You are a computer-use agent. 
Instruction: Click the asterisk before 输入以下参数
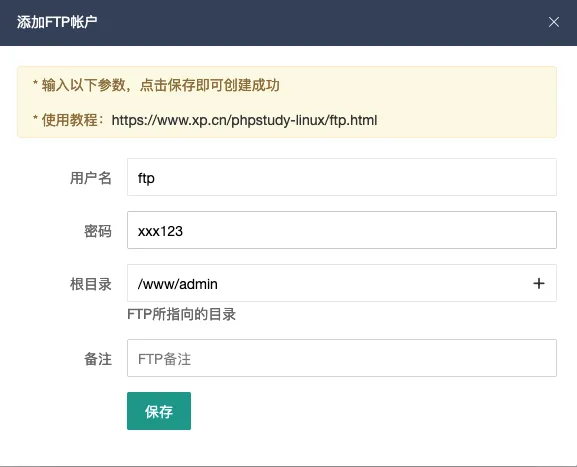point(35,83)
